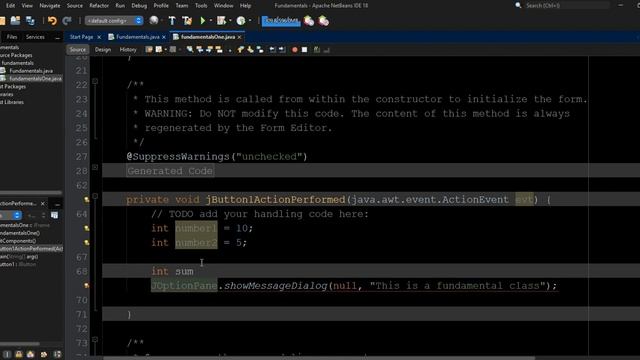Select fundamentalsOne.java in the project tree
The width and height of the screenshot is (640, 360).
point(36,78)
